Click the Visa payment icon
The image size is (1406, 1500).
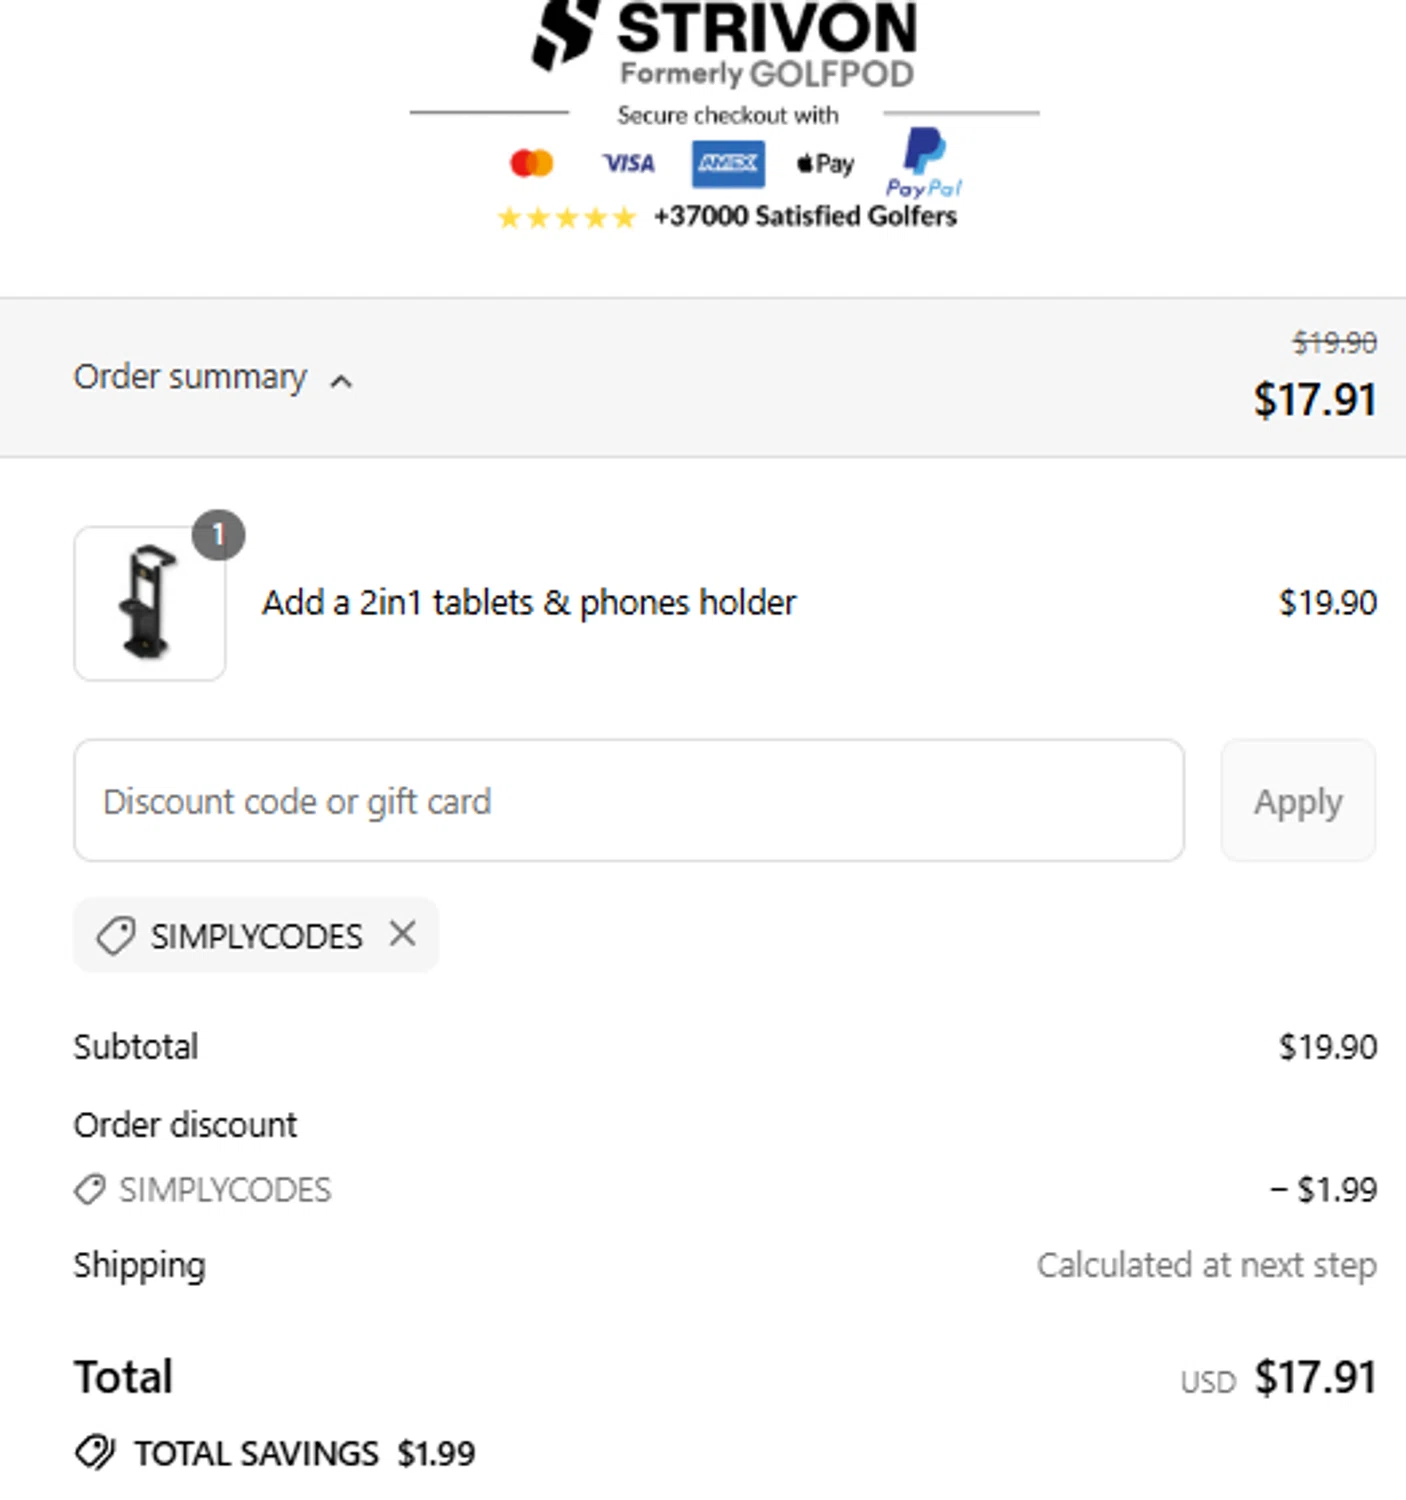click(x=628, y=163)
